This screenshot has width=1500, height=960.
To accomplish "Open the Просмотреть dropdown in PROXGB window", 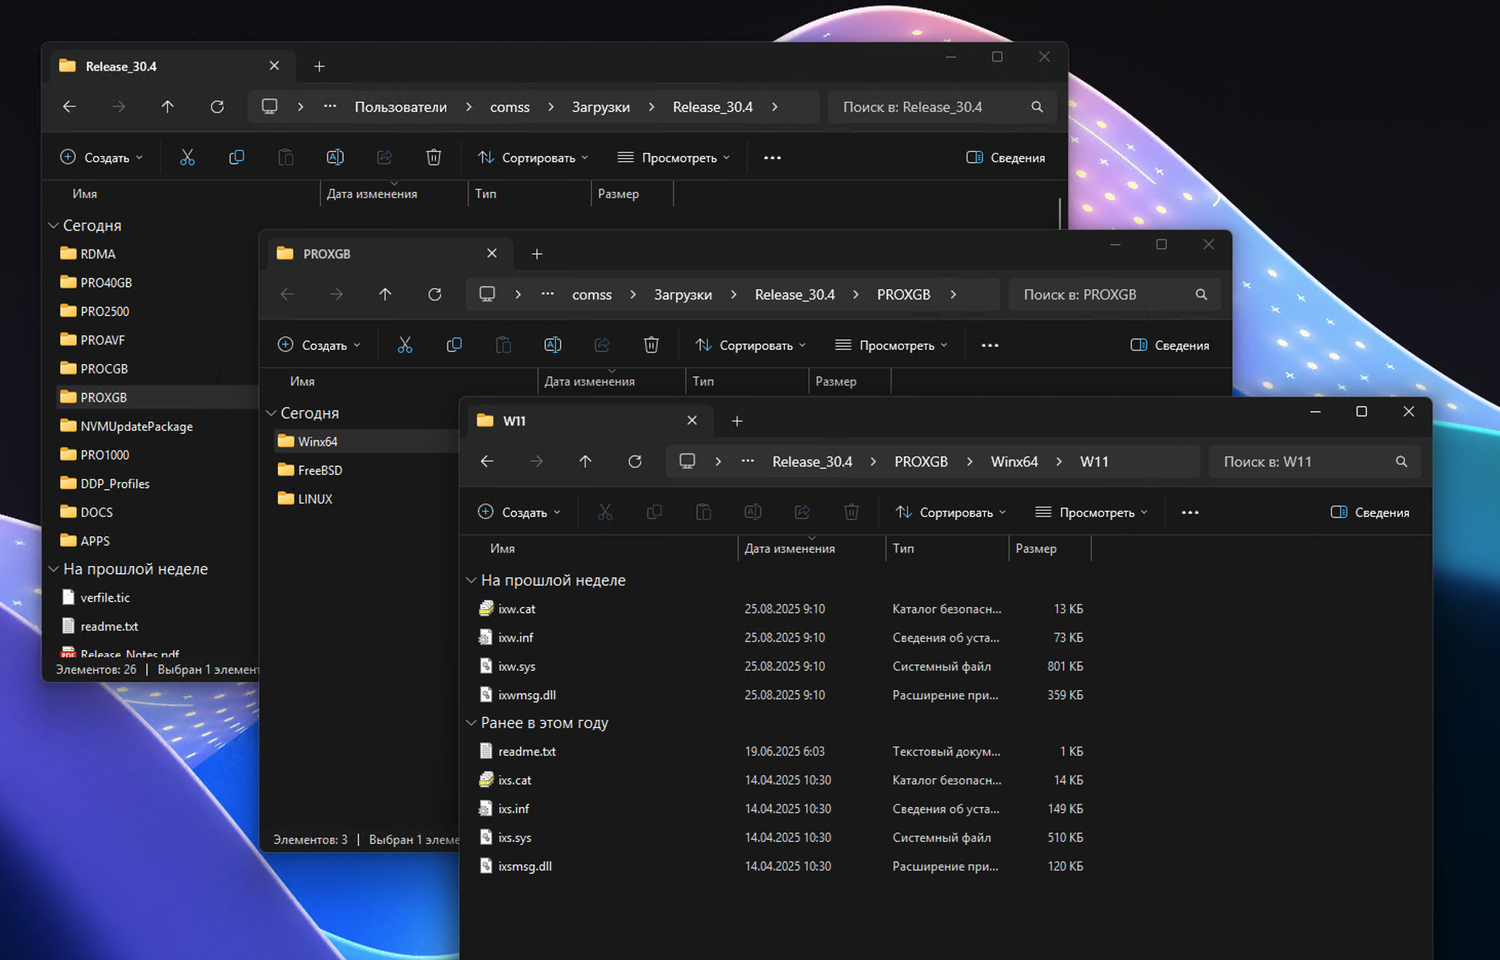I will [891, 345].
